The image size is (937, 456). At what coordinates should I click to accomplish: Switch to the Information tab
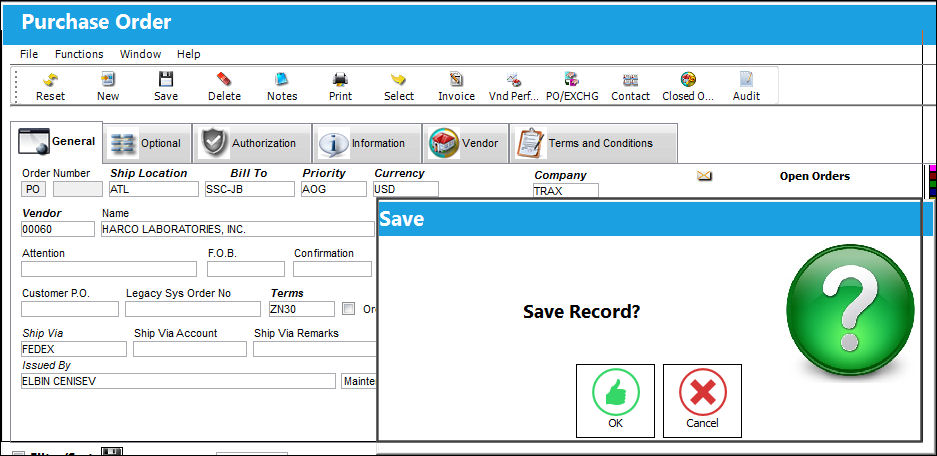(367, 143)
